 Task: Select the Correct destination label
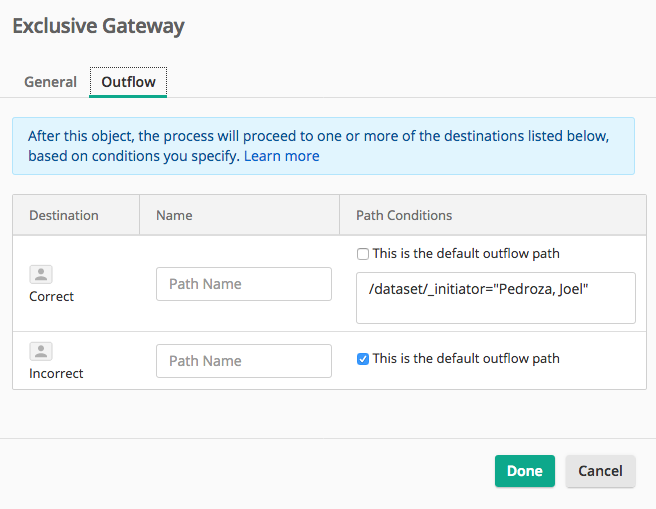[x=52, y=297]
